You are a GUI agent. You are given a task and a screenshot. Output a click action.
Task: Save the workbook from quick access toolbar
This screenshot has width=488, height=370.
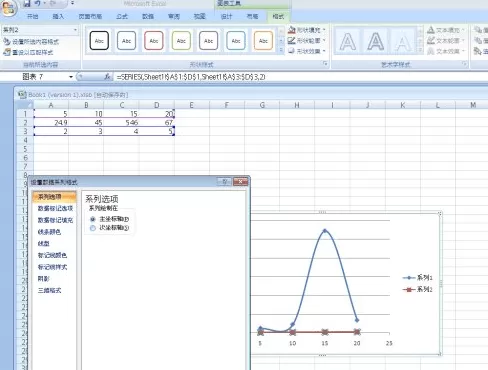[x=27, y=4]
